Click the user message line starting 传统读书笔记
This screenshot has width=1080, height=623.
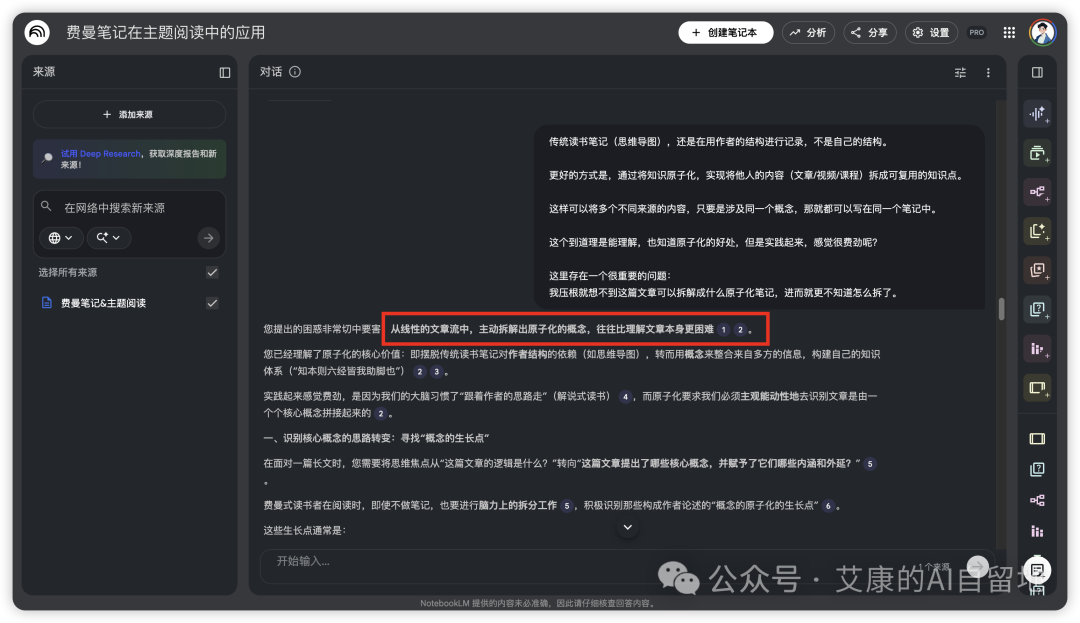(x=719, y=142)
